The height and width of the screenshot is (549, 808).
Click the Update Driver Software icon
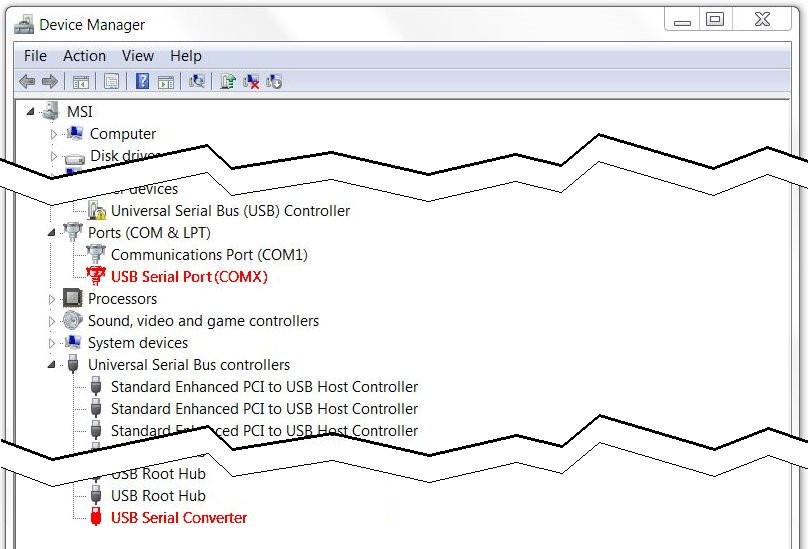pyautogui.click(x=228, y=82)
